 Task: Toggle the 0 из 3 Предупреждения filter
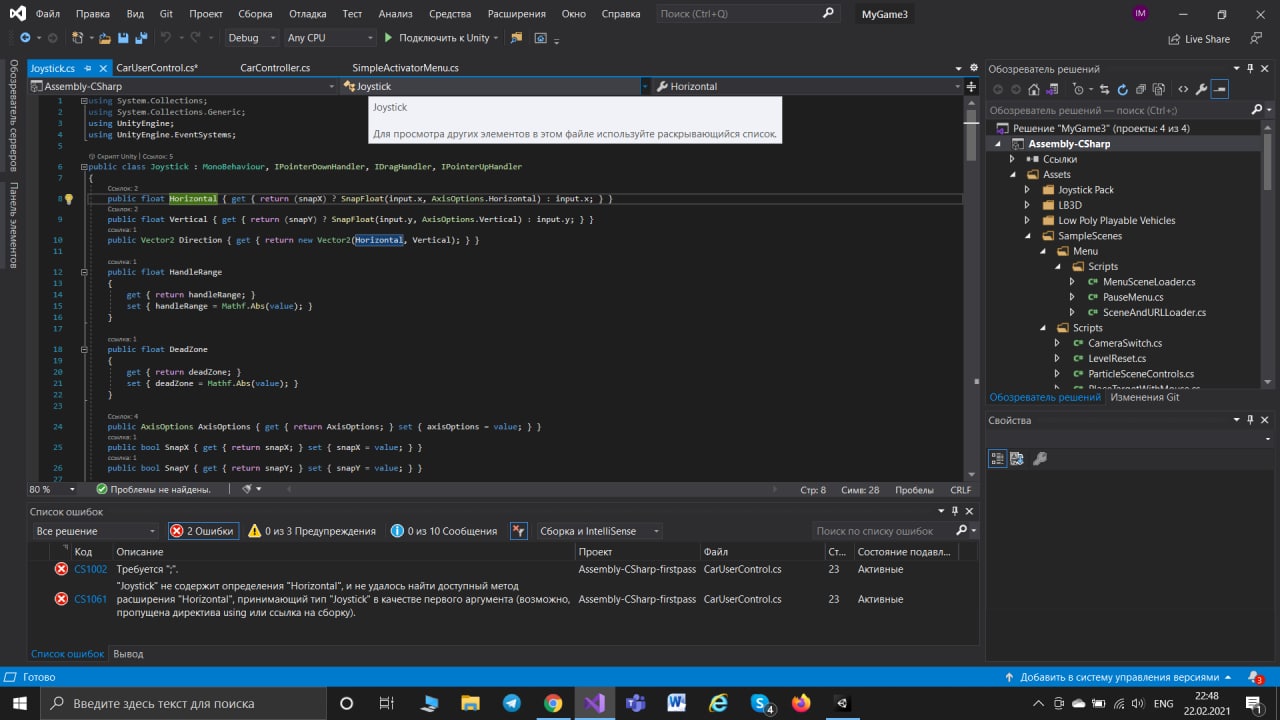312,531
